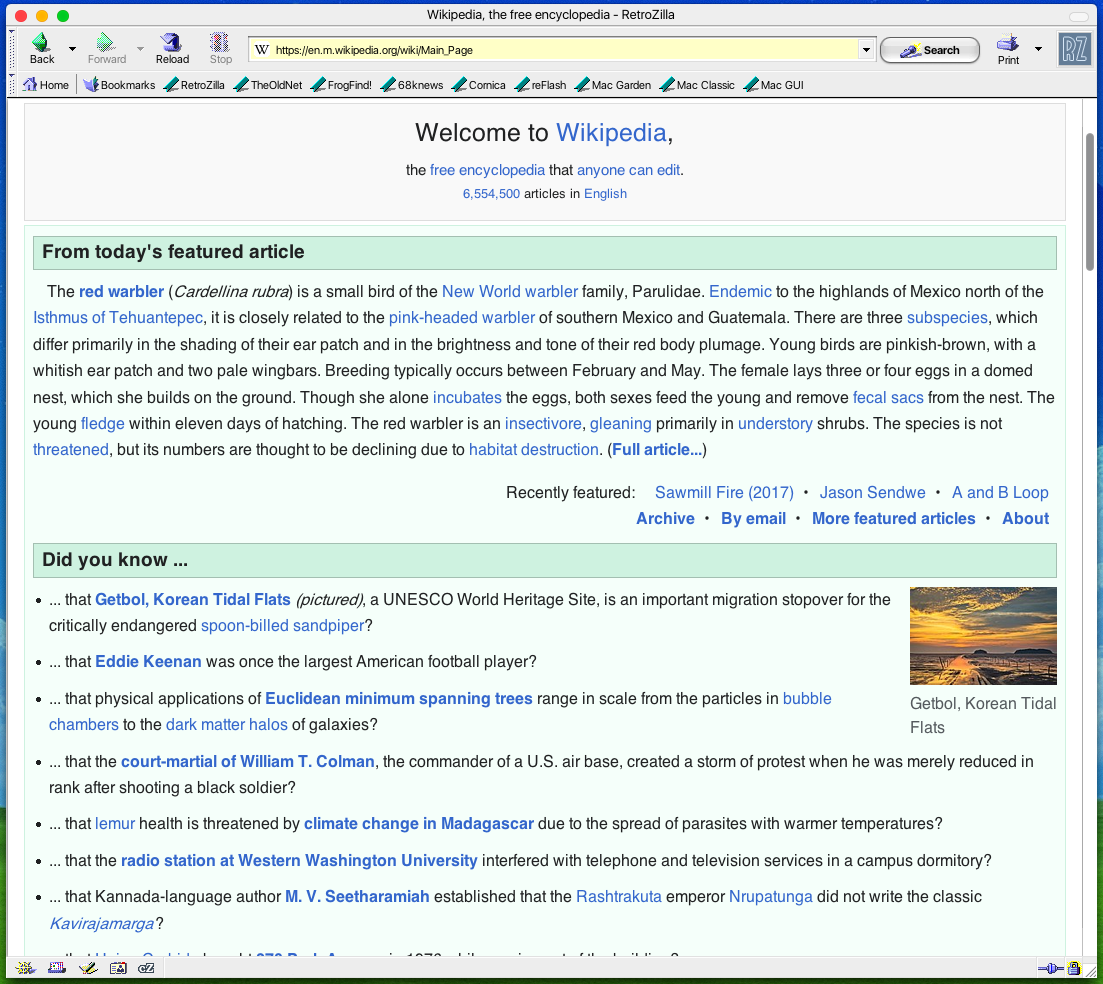1103x984 pixels.
Task: Open 'Euclidean minimum spanning trees' link
Action: coord(398,698)
